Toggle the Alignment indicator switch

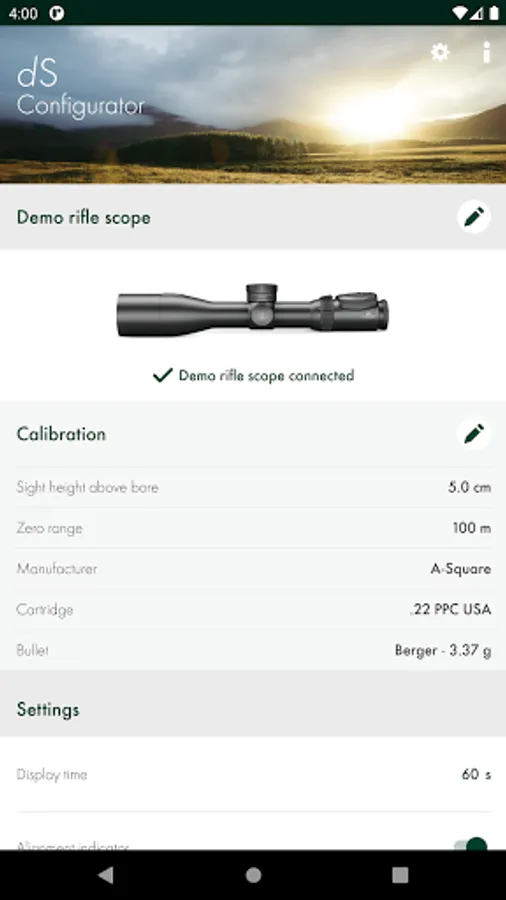point(471,844)
